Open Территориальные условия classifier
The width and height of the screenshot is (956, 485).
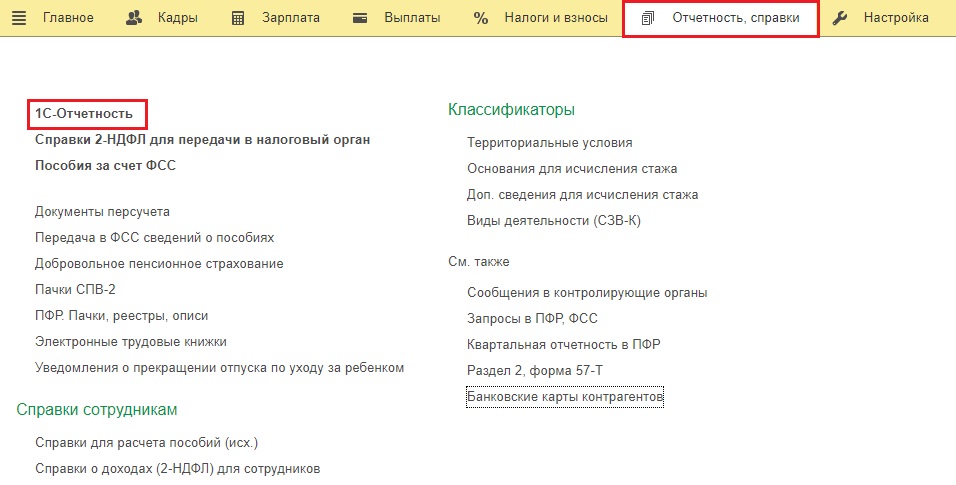[549, 143]
